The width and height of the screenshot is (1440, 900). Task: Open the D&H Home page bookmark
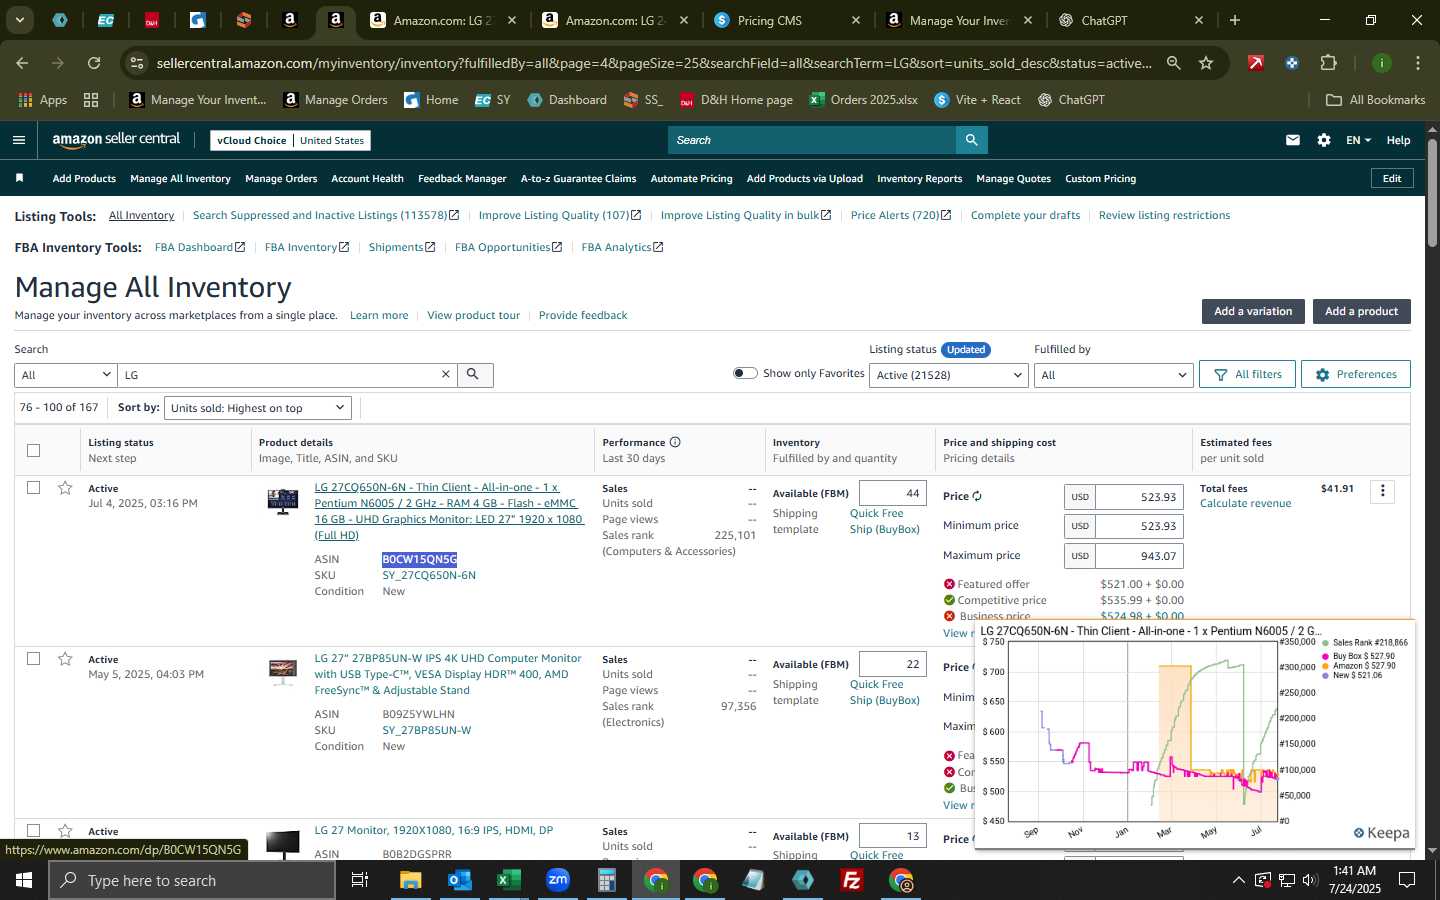click(736, 100)
